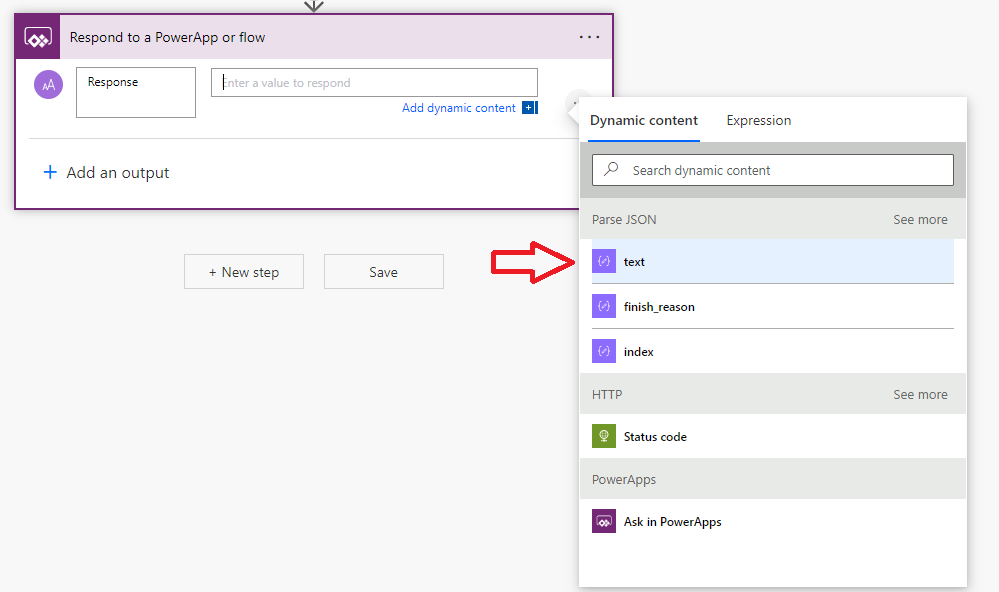Expand See more under Parse JSON
The width and height of the screenshot is (999, 592).
(920, 219)
